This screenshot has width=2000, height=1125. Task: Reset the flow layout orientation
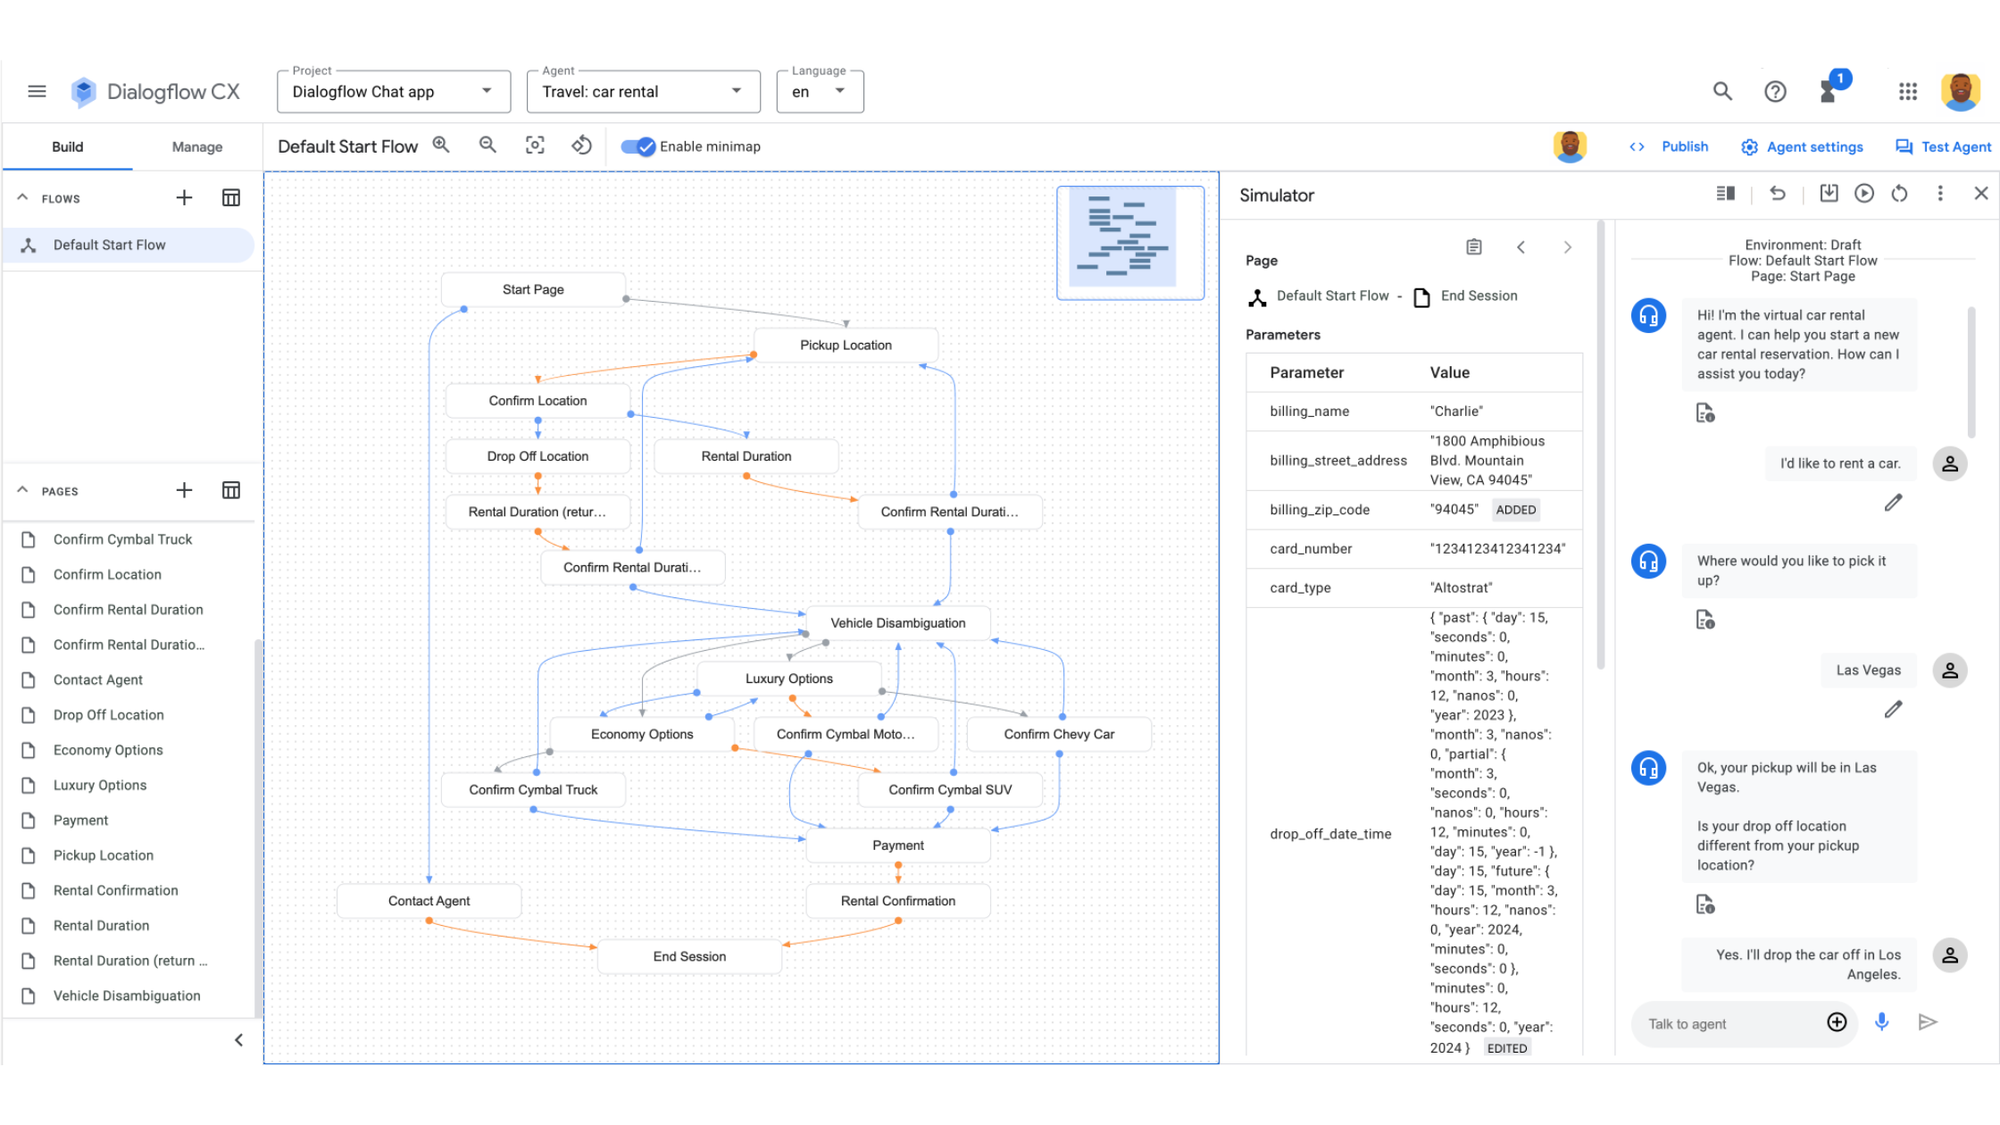(582, 146)
